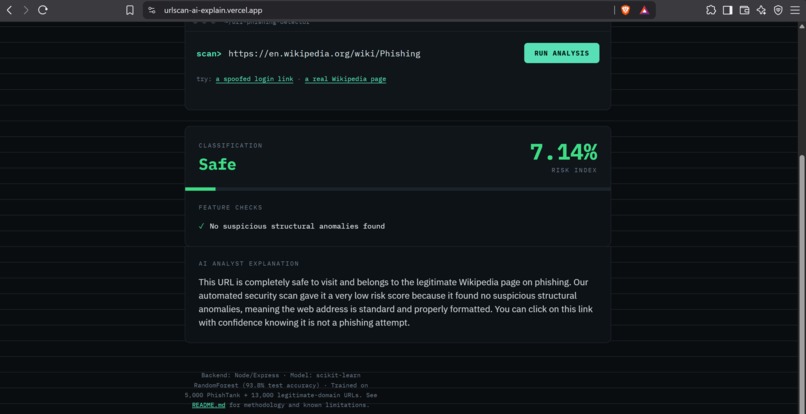Click the 'AI ANALYST EXPLANATION' heading
Image resolution: width=806 pixels, height=414 pixels.
249,263
